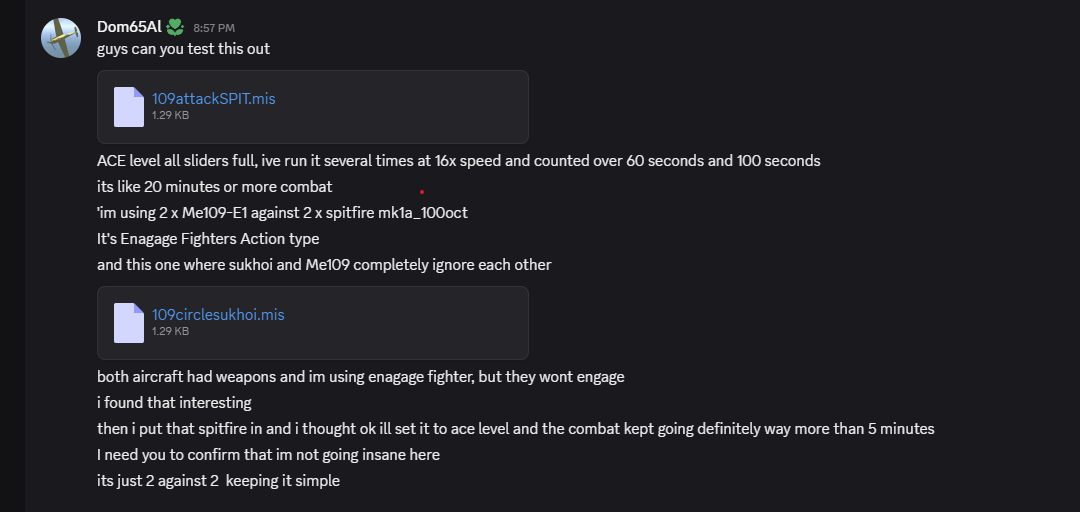This screenshot has height=512, width=1080.
Task: Click the message starting "ACE level all sliders full"
Action: (x=458, y=161)
